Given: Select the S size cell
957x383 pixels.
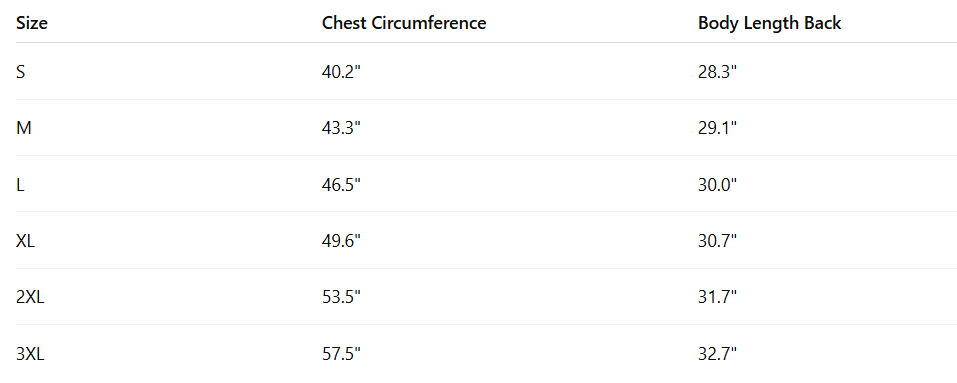Looking at the screenshot, I should [21, 72].
